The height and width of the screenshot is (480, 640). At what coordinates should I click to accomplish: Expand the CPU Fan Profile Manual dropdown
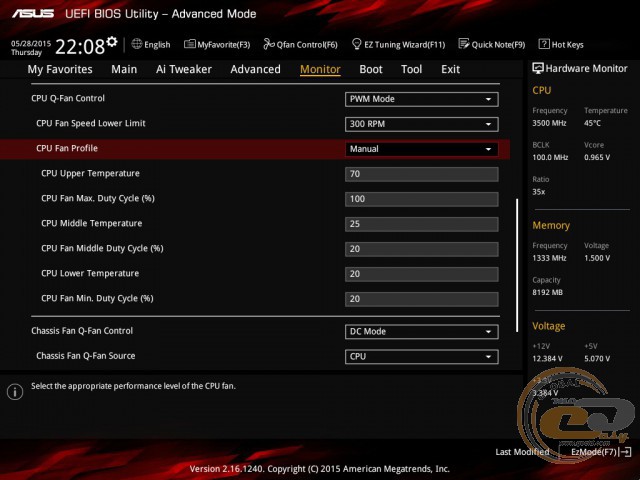click(x=422, y=149)
